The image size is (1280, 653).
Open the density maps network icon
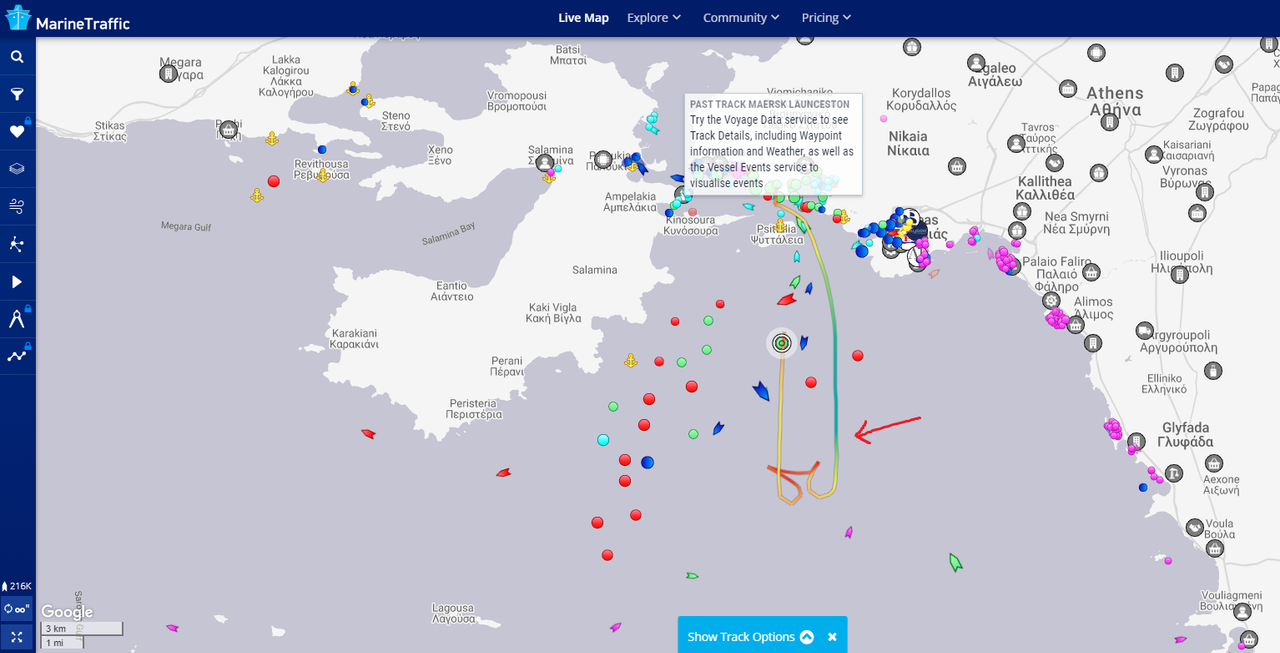(17, 244)
